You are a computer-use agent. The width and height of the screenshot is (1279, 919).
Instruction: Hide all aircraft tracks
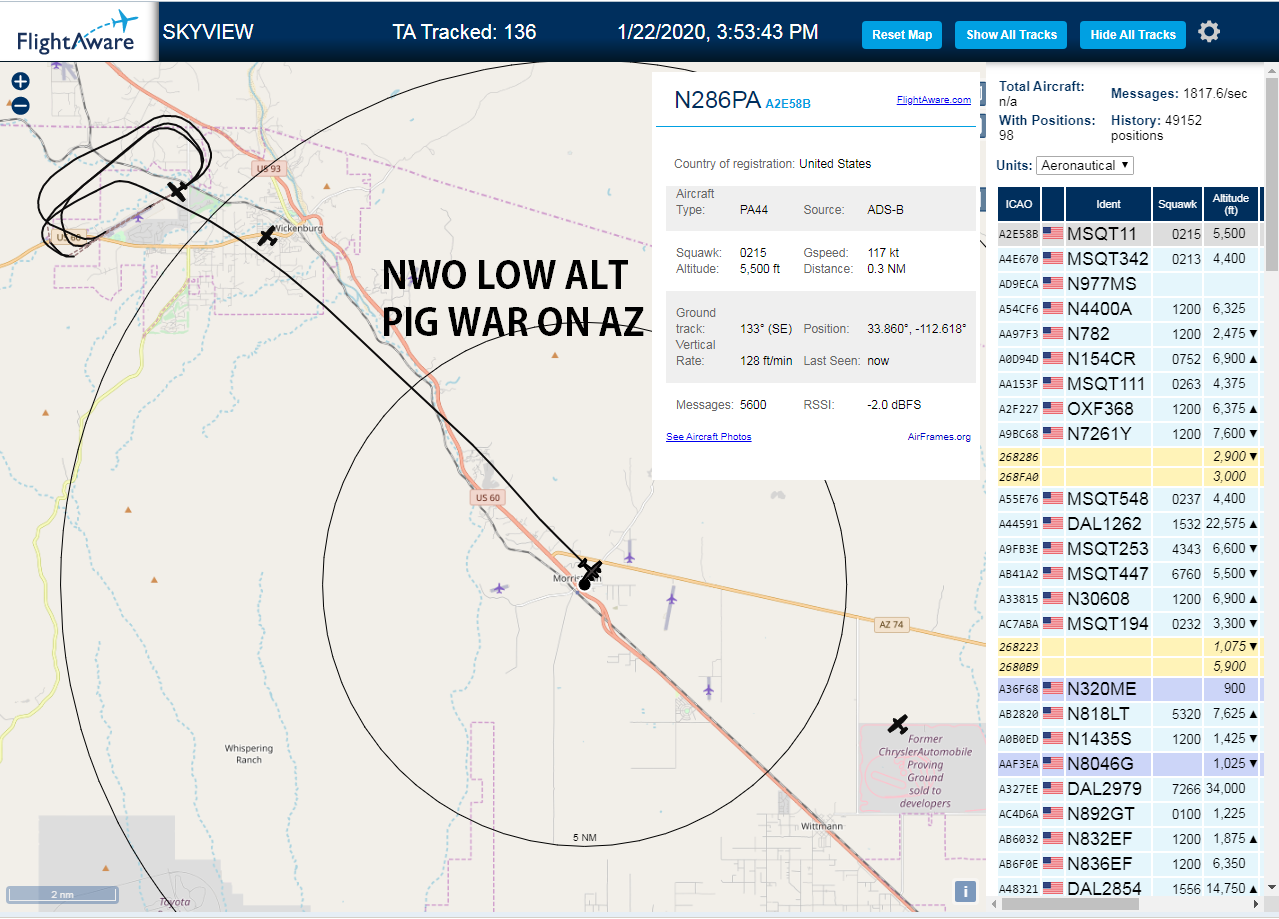tap(1133, 34)
